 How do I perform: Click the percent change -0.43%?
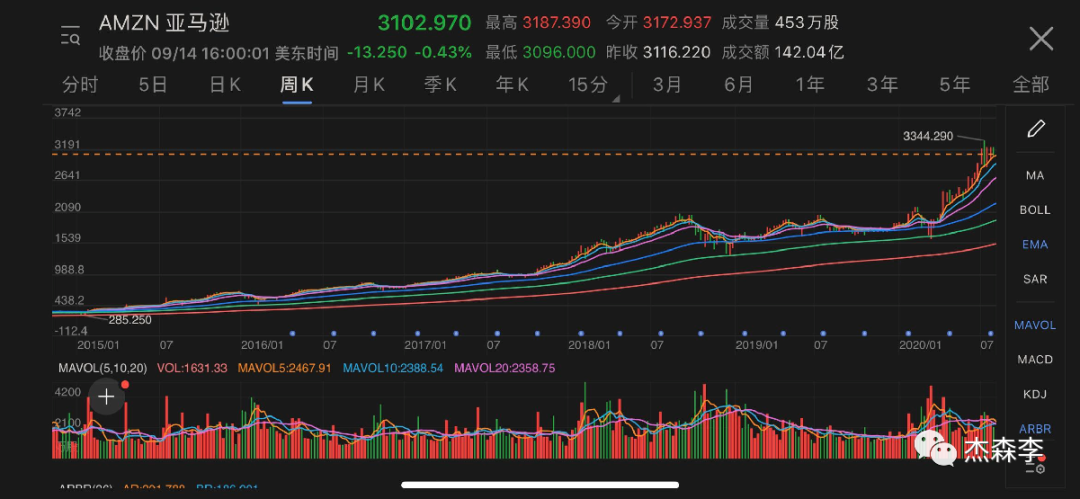443,52
